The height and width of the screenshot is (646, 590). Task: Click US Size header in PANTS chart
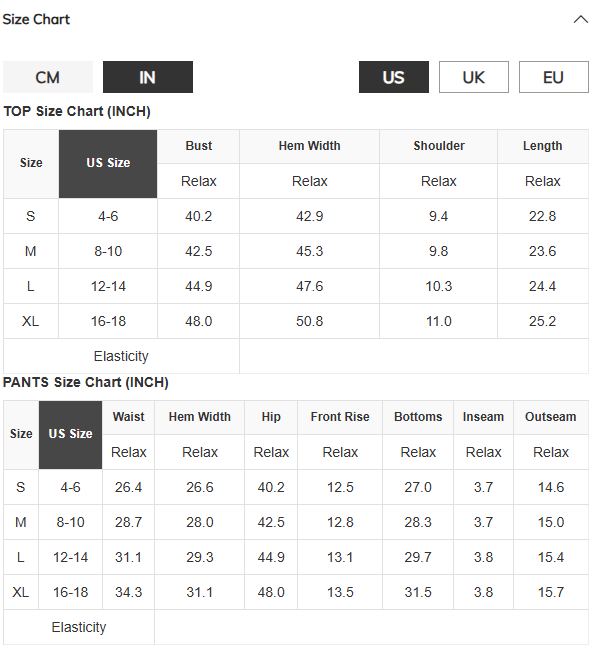(70, 435)
